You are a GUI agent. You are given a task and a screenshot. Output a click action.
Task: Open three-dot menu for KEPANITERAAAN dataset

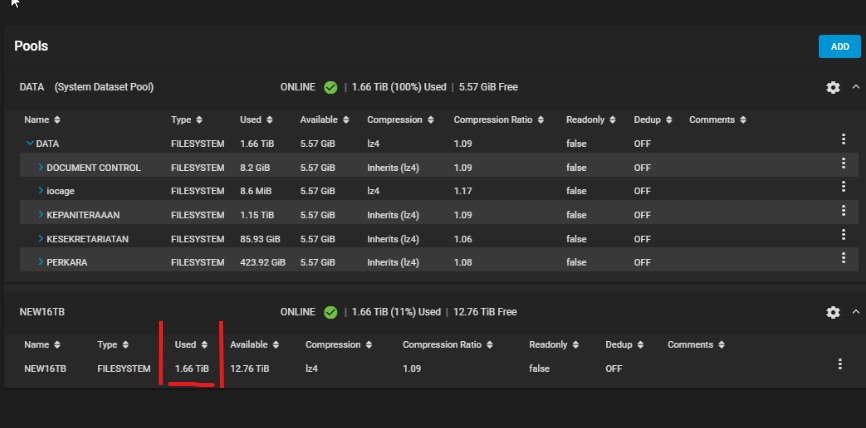click(x=843, y=213)
